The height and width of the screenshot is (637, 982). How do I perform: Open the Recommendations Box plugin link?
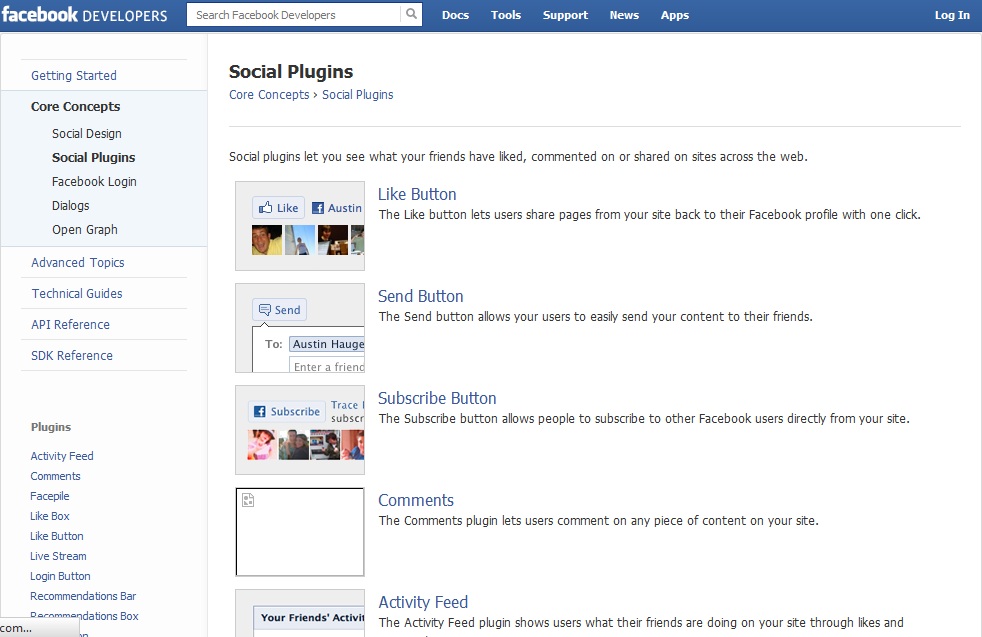[83, 616]
